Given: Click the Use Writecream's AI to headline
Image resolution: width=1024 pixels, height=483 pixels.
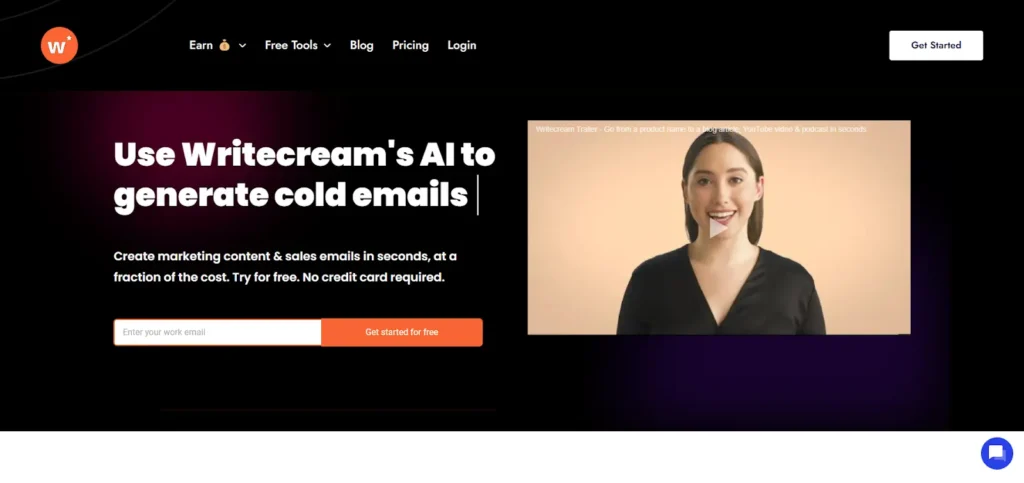Looking at the screenshot, I should tap(304, 155).
